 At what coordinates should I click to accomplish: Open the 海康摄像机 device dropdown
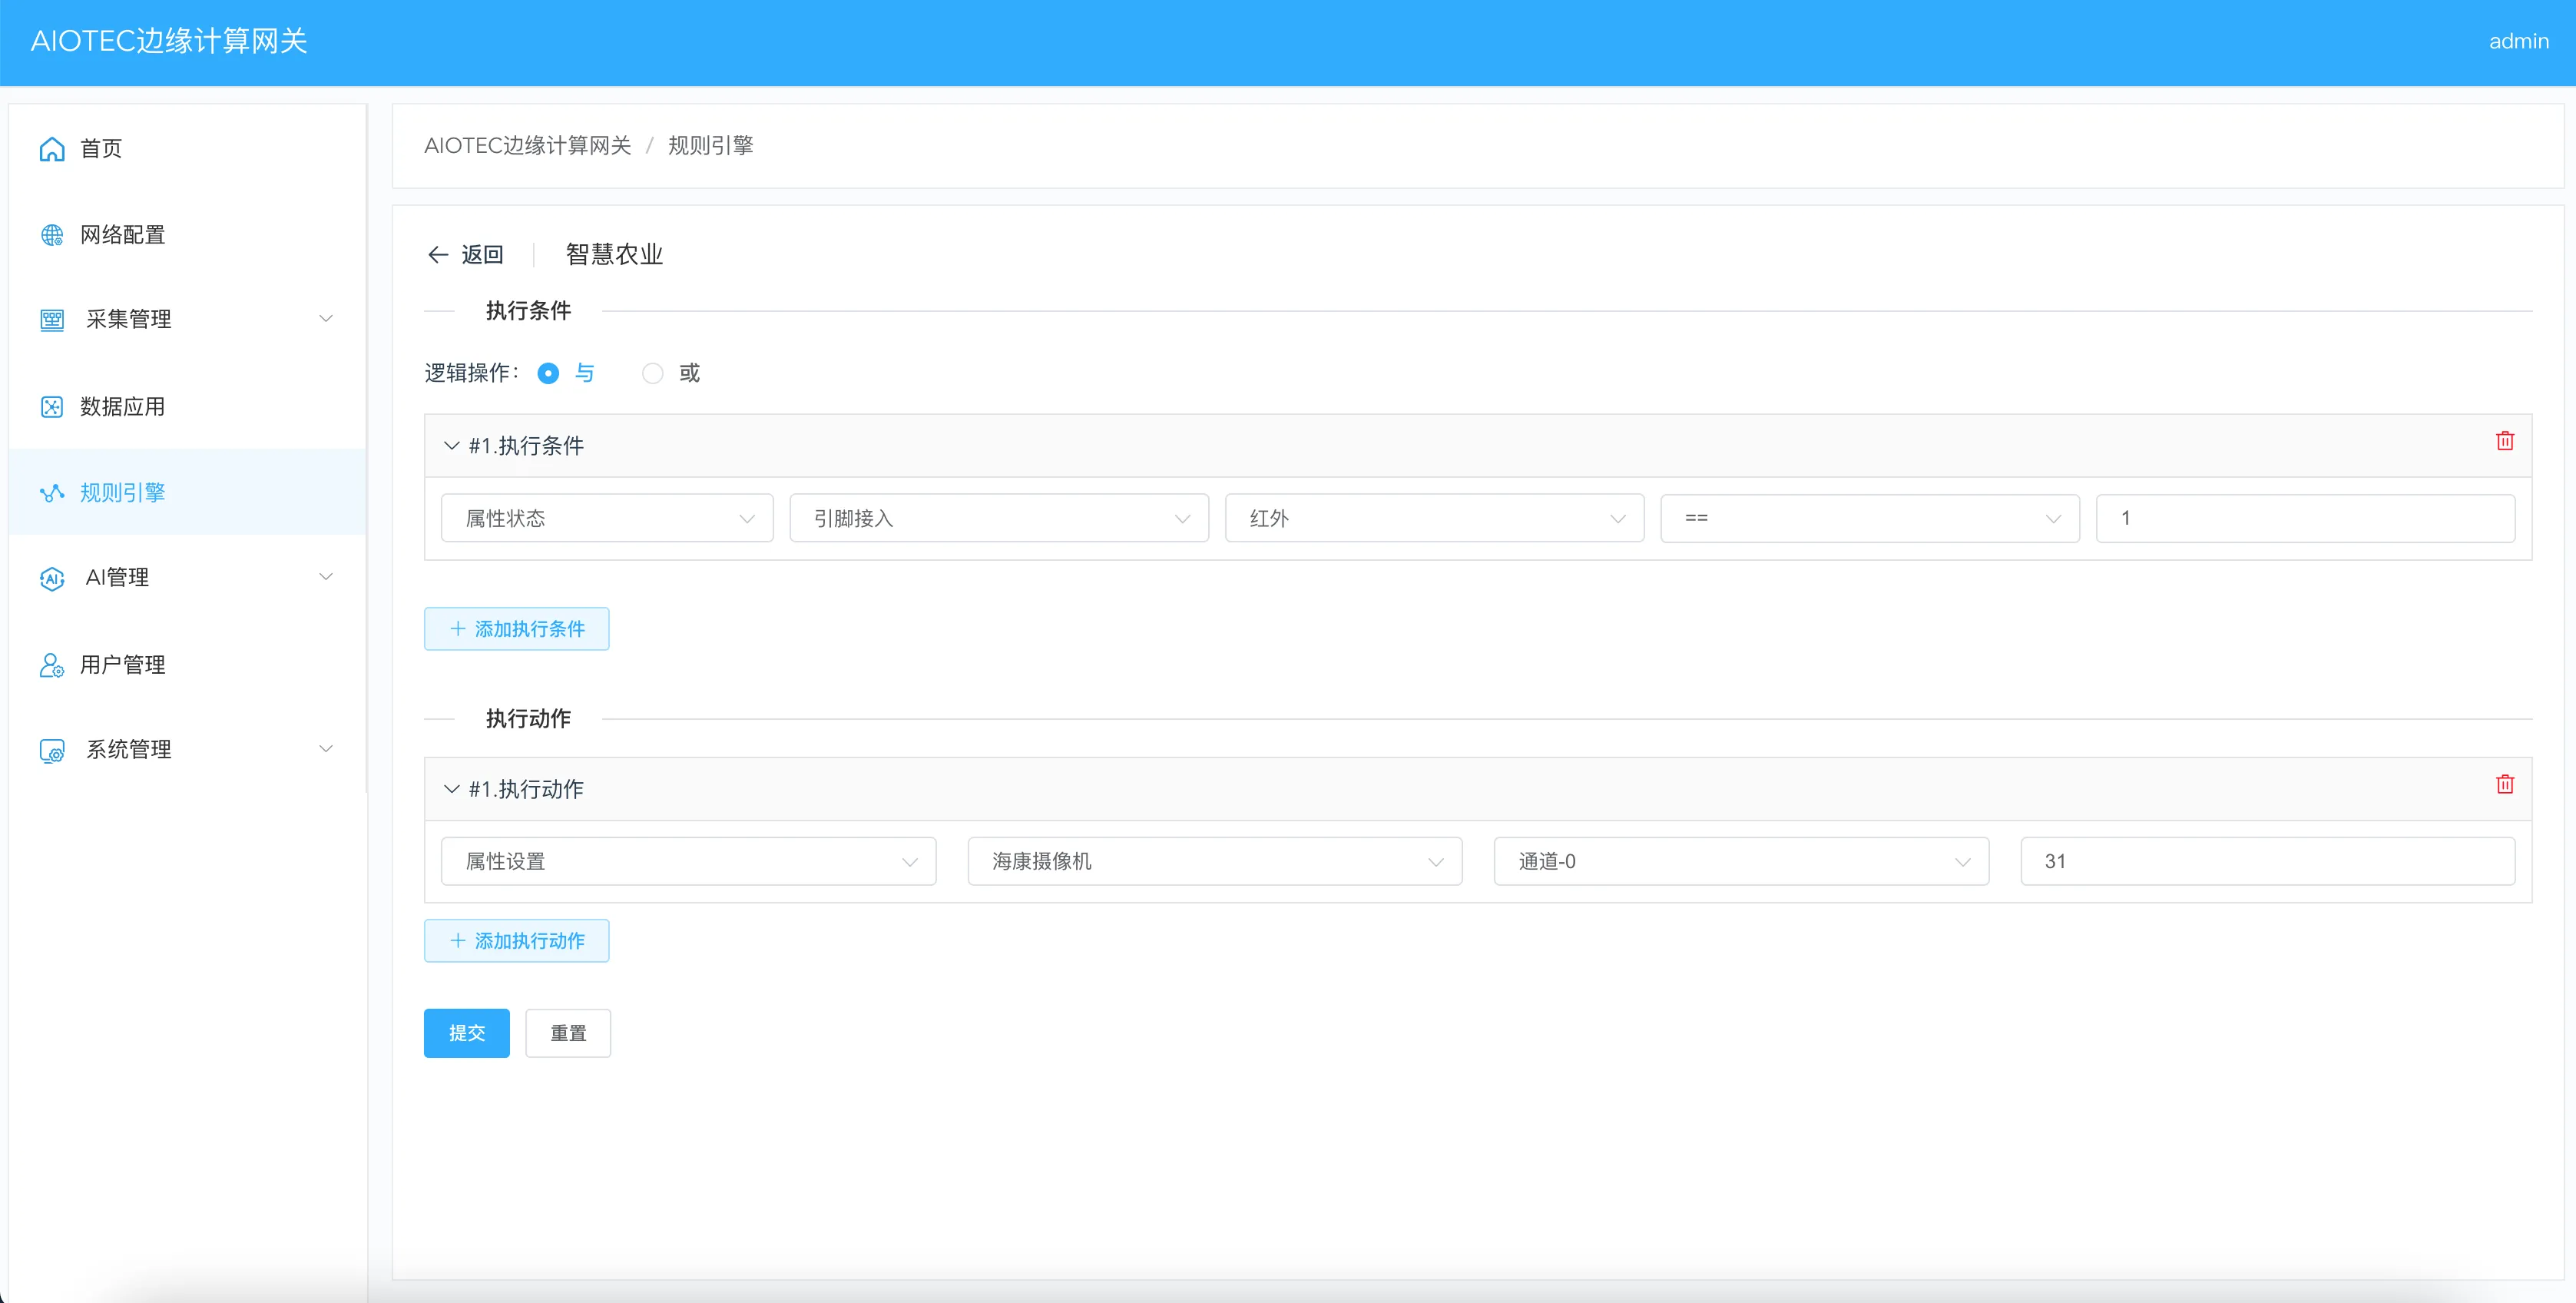point(1214,862)
